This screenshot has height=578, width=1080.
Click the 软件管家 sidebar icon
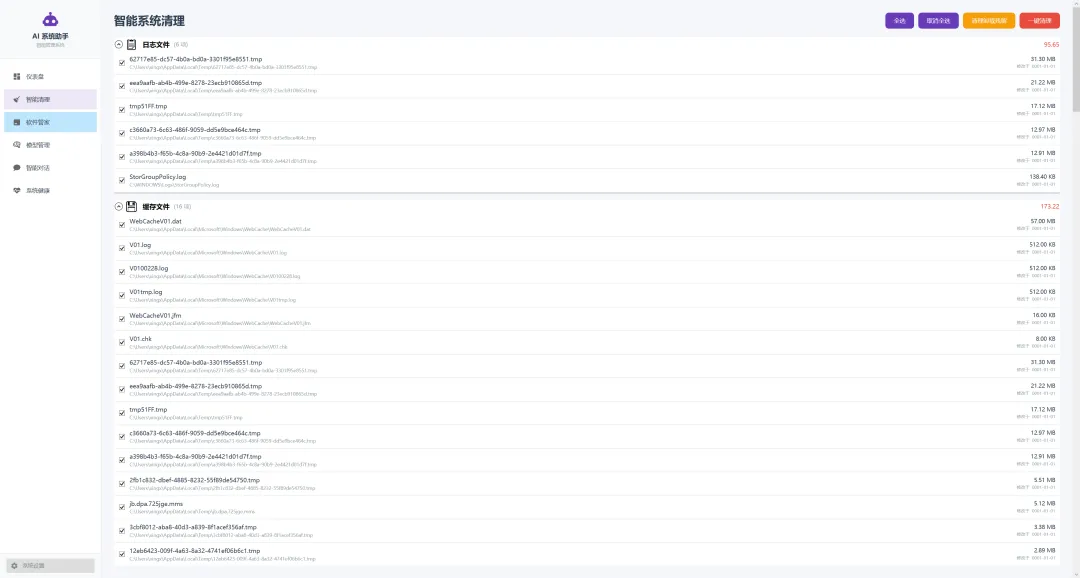coord(17,122)
